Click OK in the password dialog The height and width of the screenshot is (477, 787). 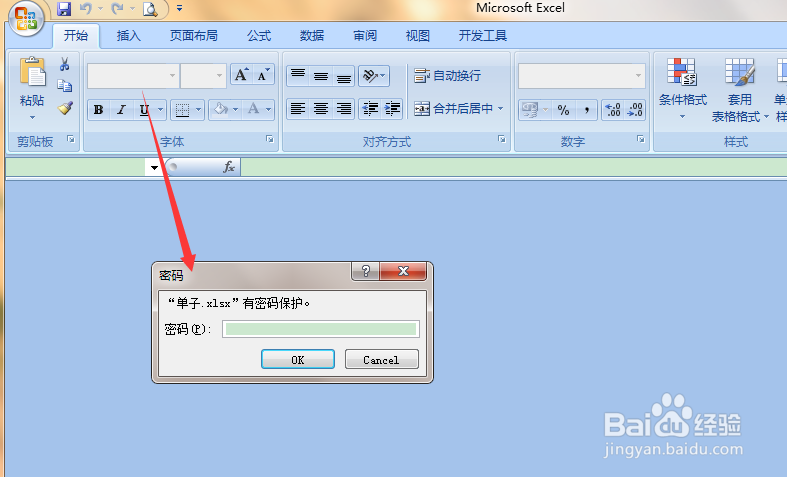298,360
